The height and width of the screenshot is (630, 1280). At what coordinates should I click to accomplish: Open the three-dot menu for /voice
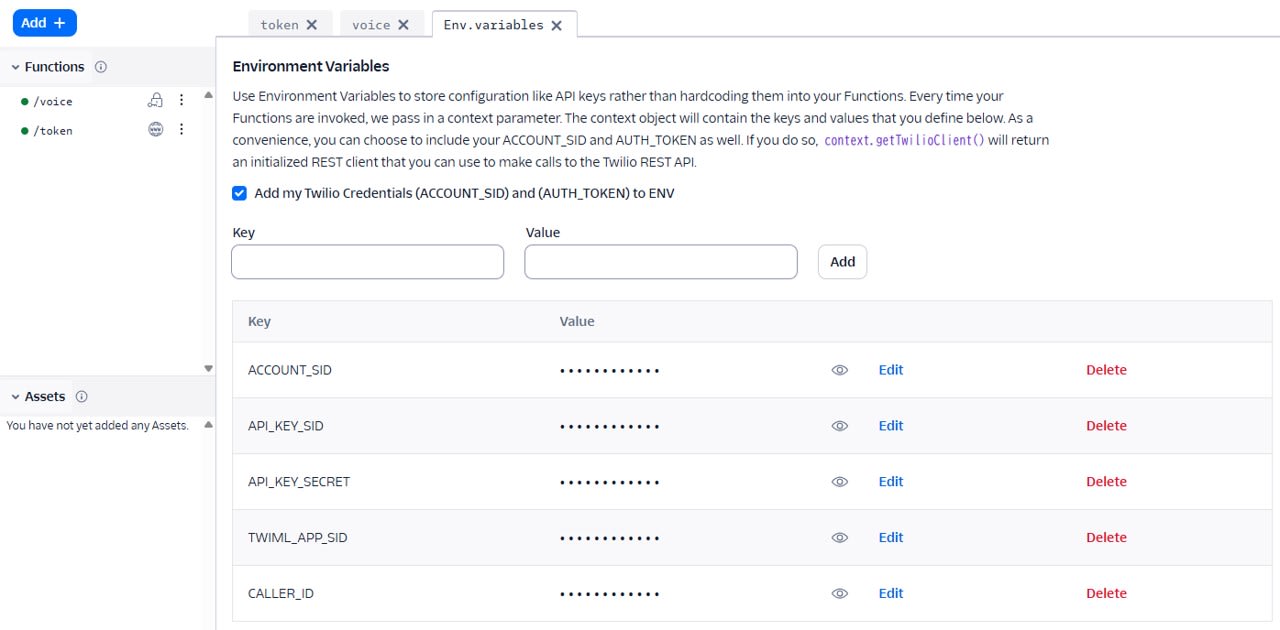182,100
